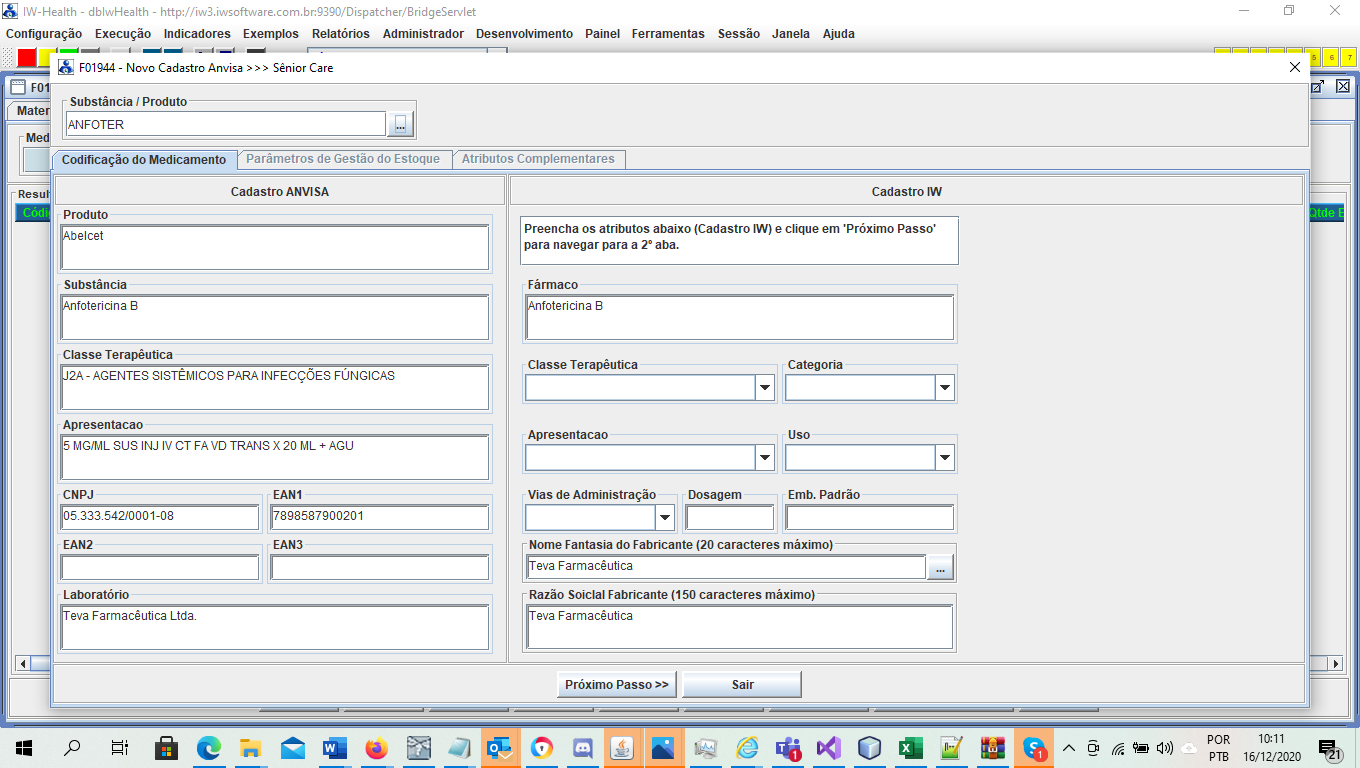Image resolution: width=1360 pixels, height=768 pixels.
Task: Click into the Dosagem input field
Action: click(730, 518)
